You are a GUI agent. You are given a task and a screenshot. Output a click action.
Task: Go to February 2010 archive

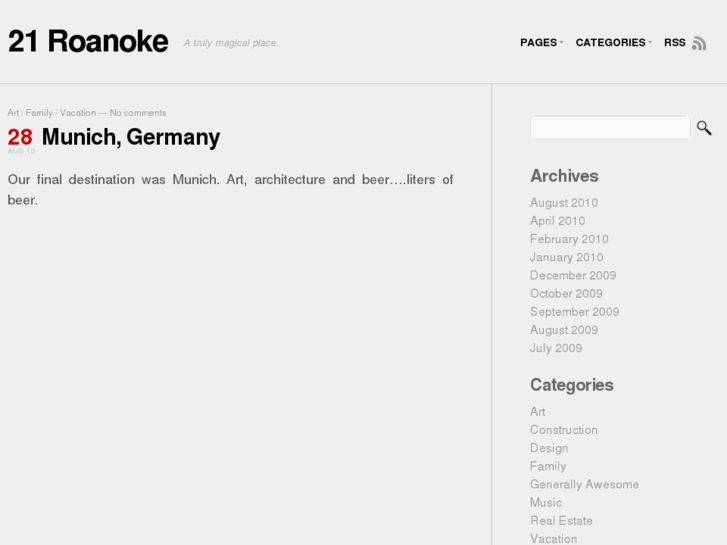[x=569, y=239]
